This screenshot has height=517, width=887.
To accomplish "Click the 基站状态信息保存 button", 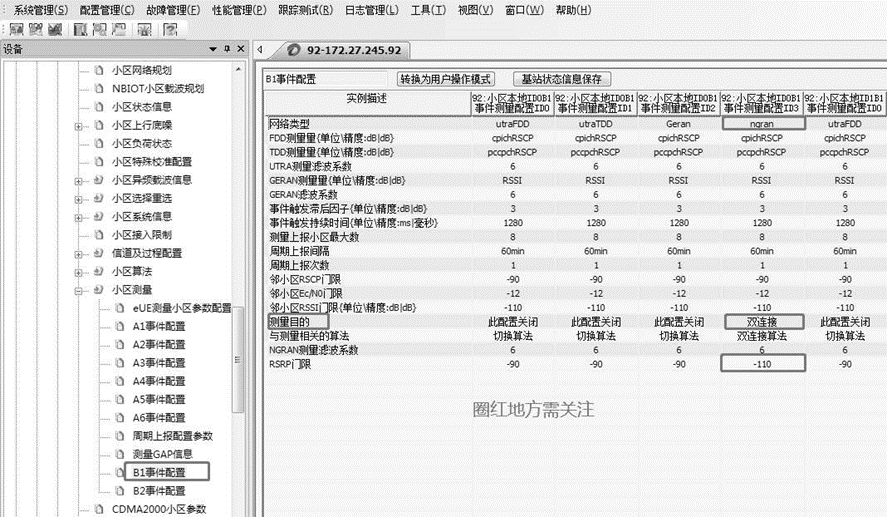I will click(x=562, y=79).
